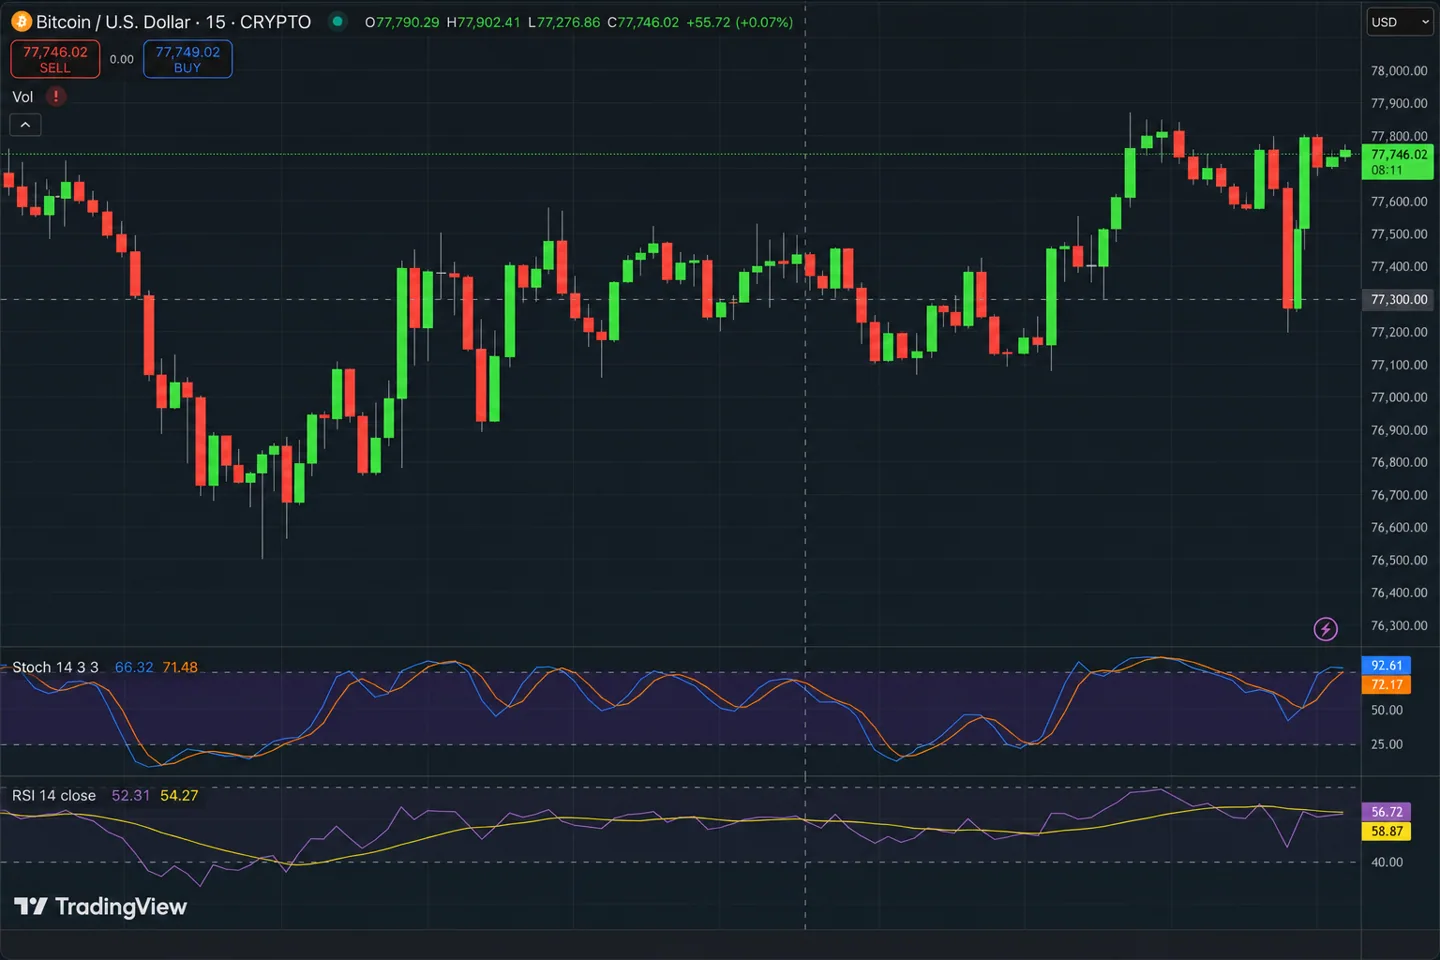
Task: Click the 0.00 spread value
Action: [x=122, y=59]
